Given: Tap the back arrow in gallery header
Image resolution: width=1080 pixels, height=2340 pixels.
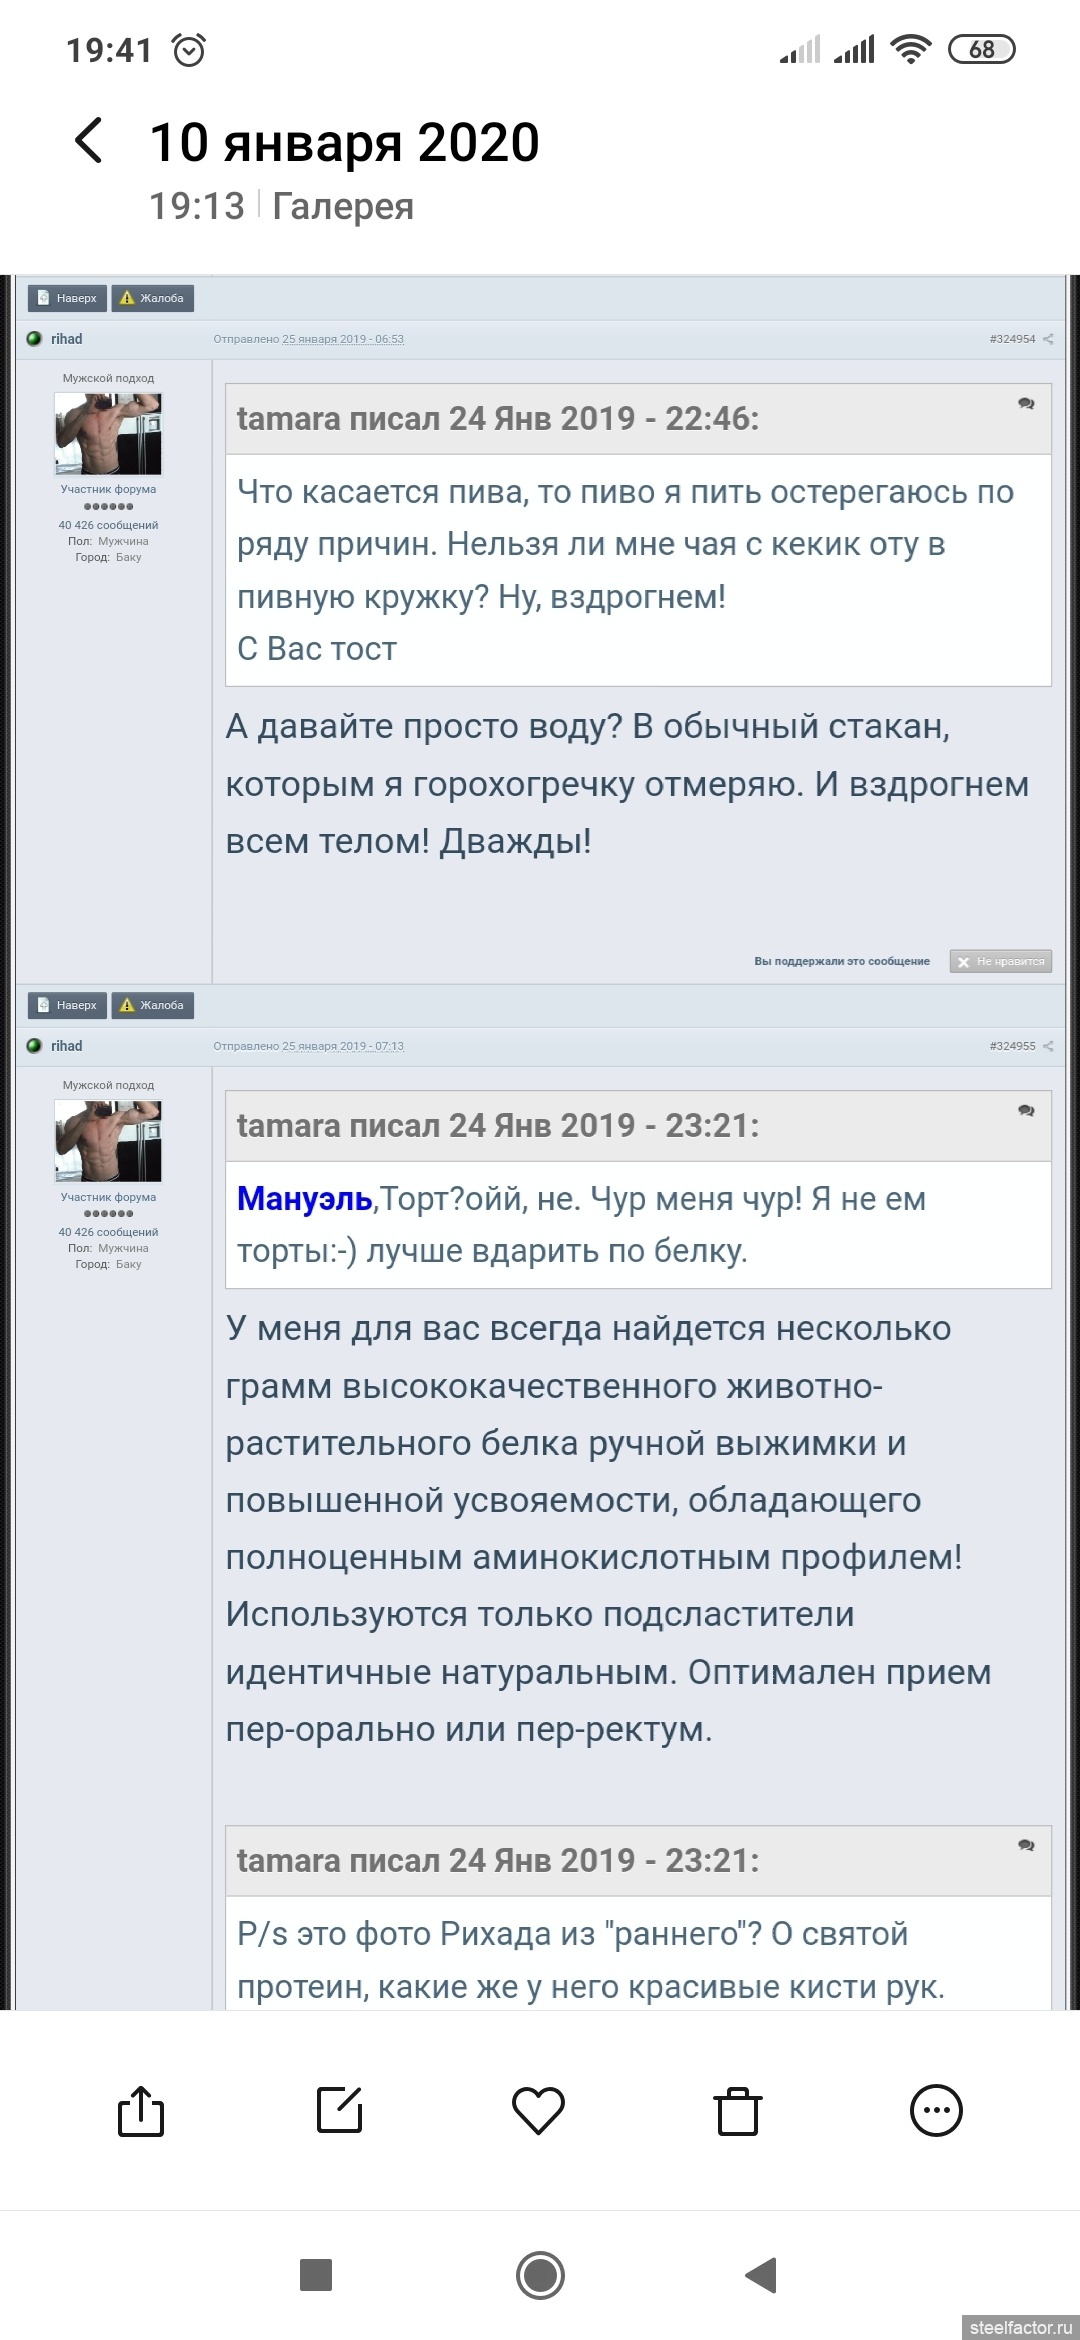Looking at the screenshot, I should 89,141.
